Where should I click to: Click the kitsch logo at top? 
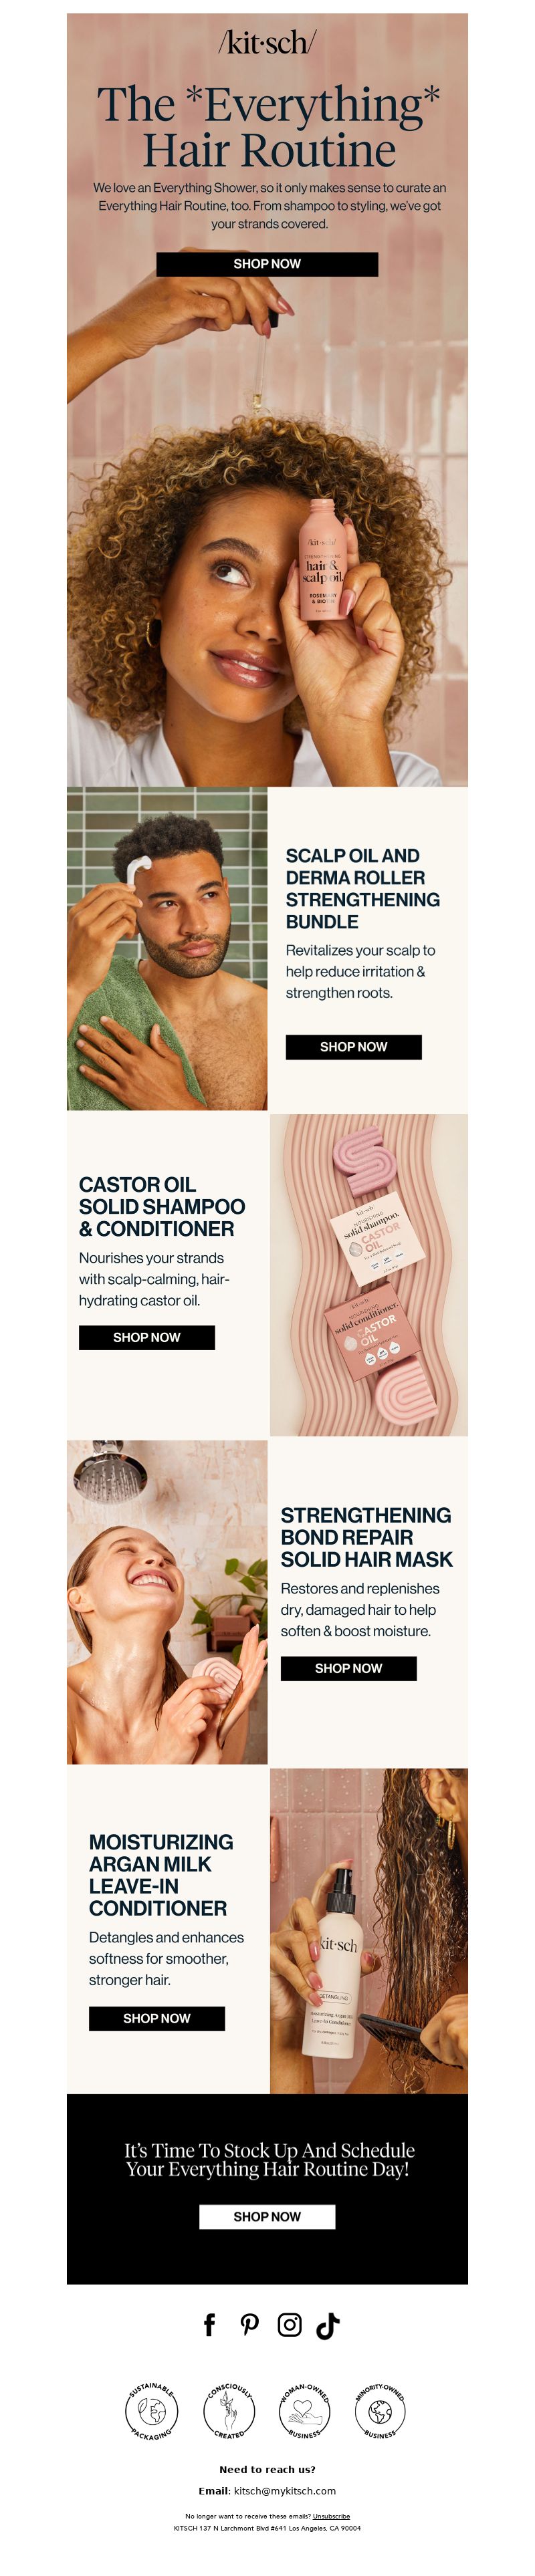[x=267, y=42]
